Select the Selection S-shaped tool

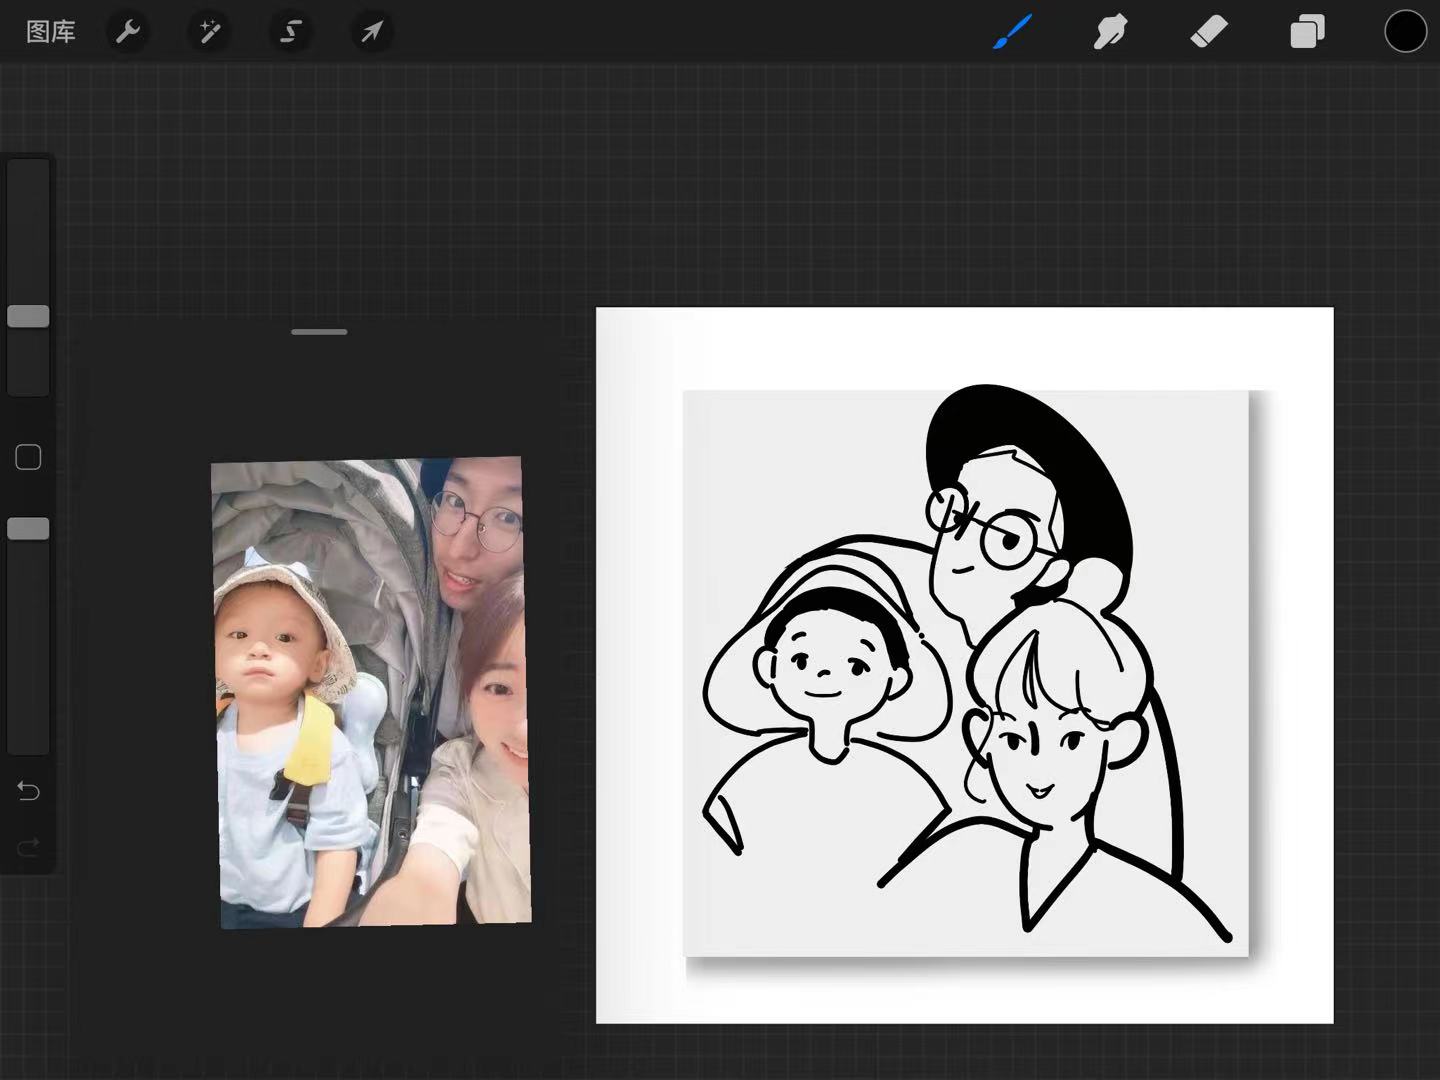(x=291, y=32)
